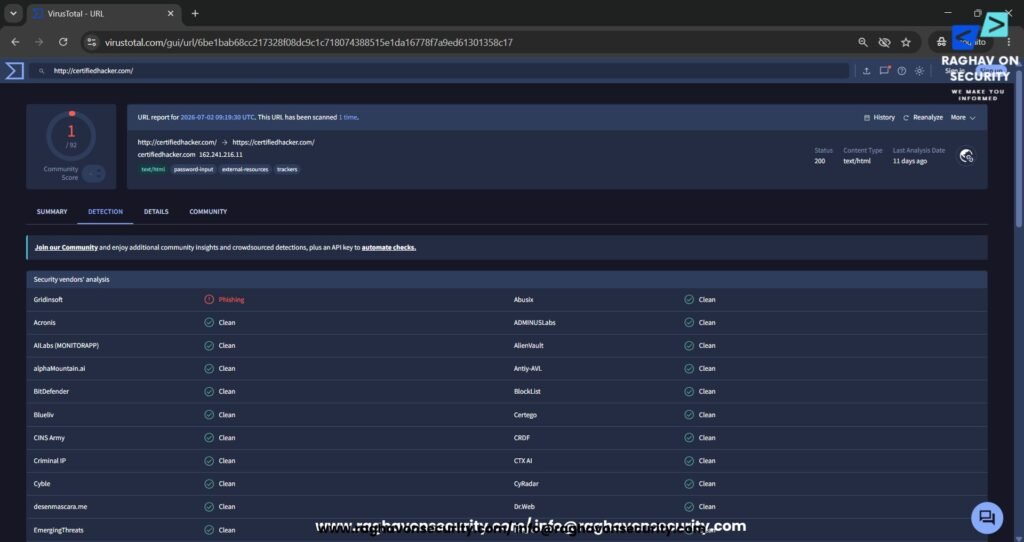This screenshot has height=542, width=1024.
Task: Click the check icon in the BitDefender row
Action: 209,392
